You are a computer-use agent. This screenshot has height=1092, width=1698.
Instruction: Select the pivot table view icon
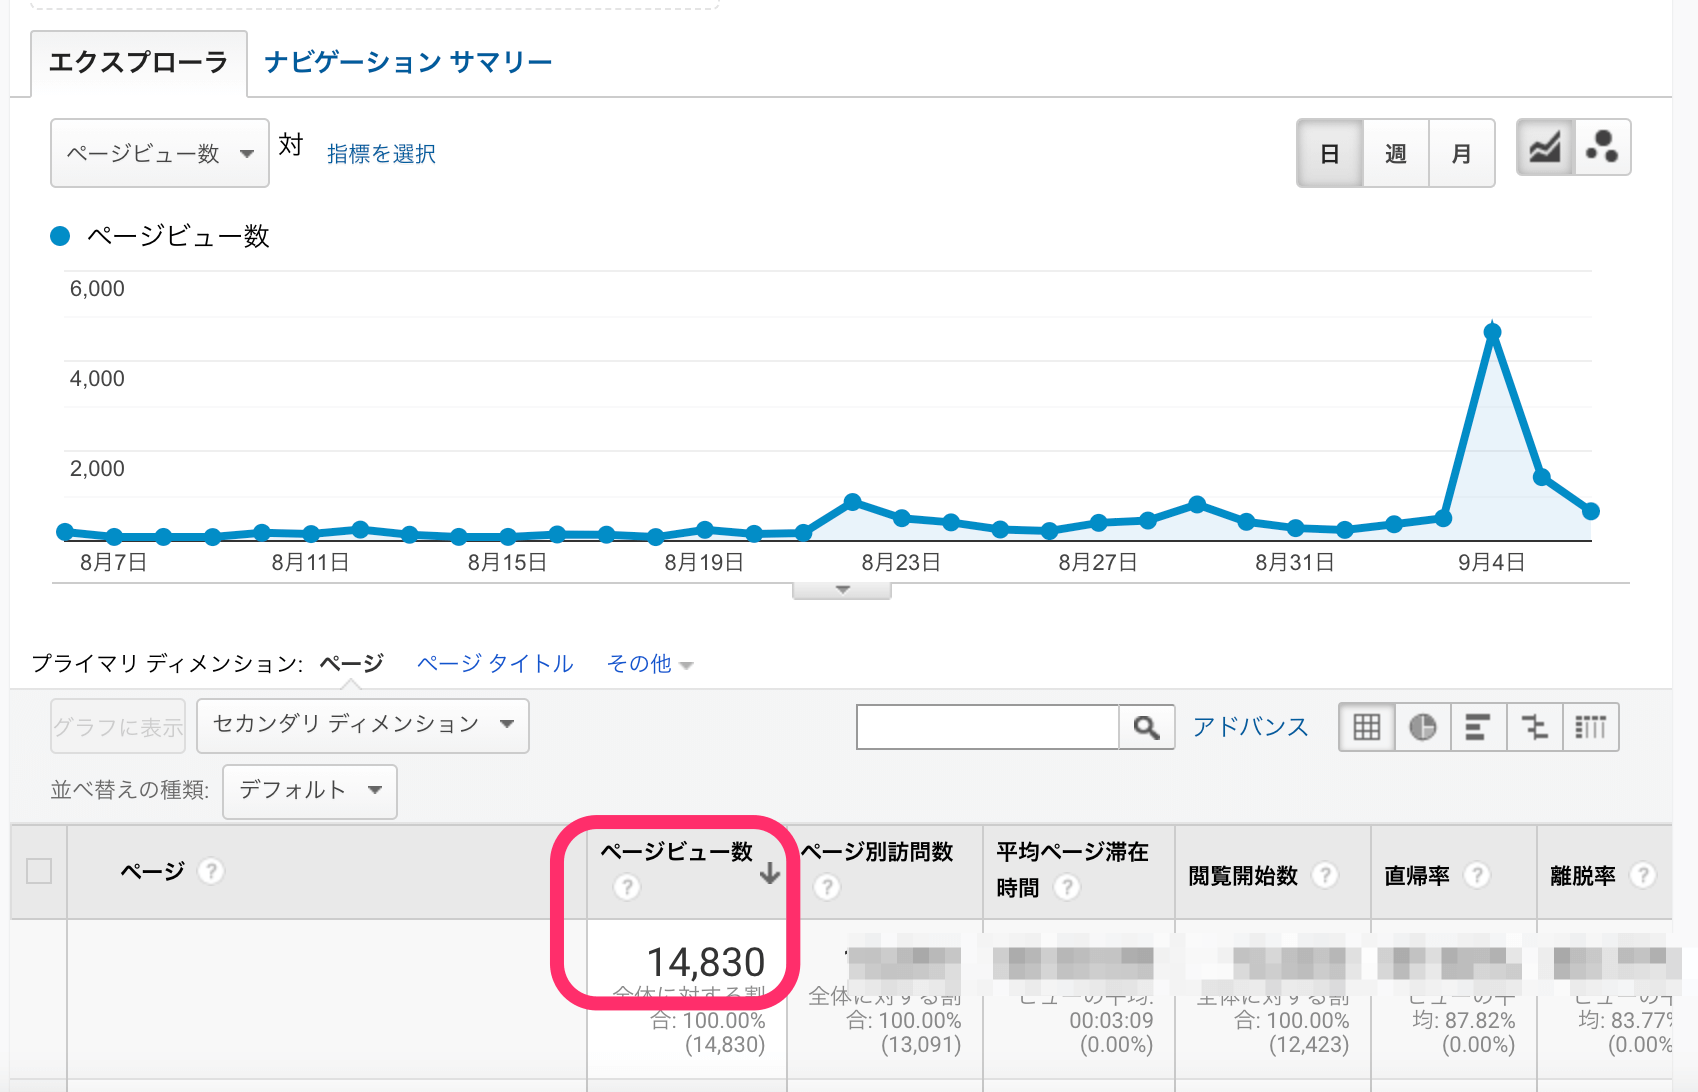tap(1590, 727)
